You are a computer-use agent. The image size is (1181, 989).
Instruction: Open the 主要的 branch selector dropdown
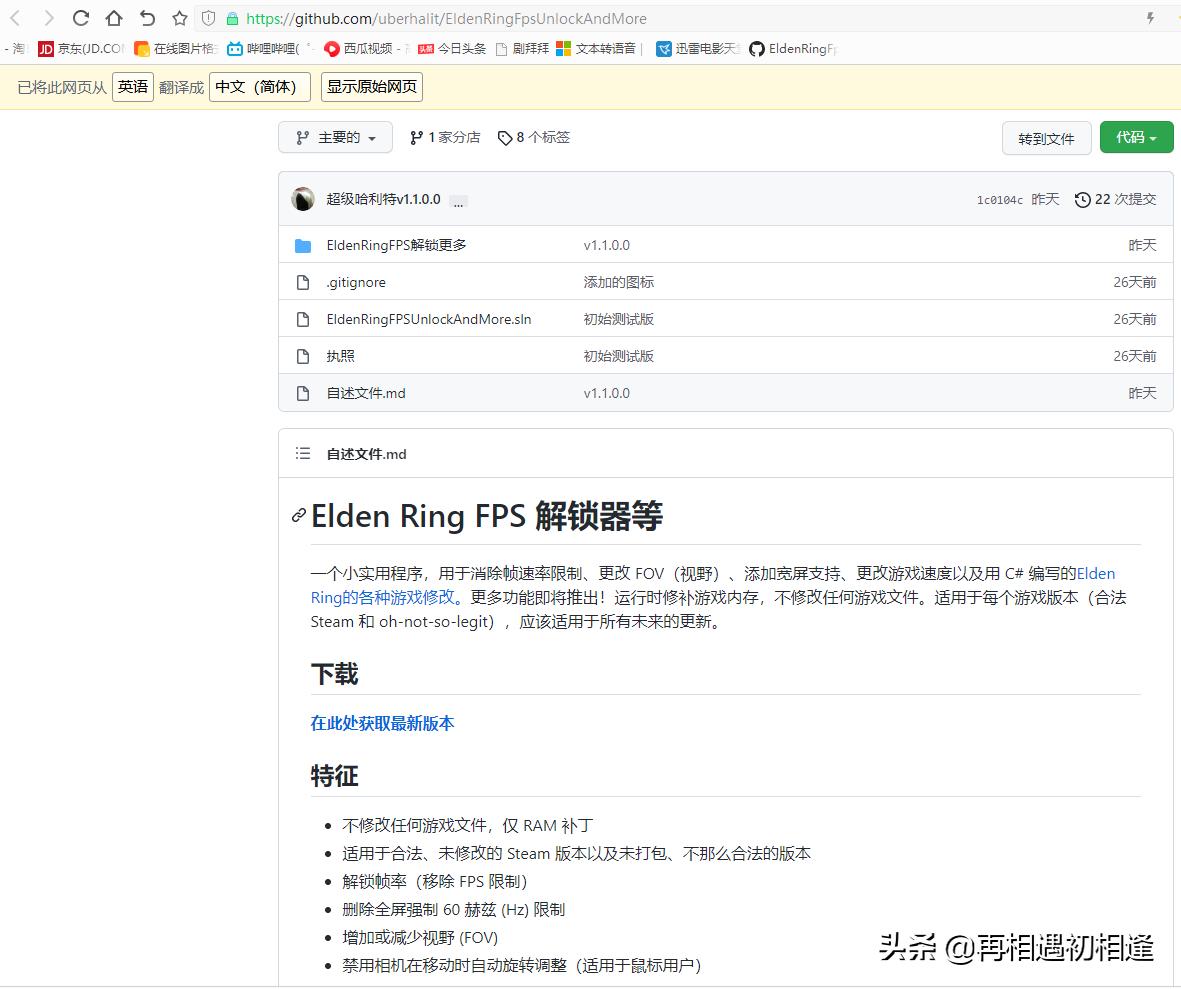(334, 138)
